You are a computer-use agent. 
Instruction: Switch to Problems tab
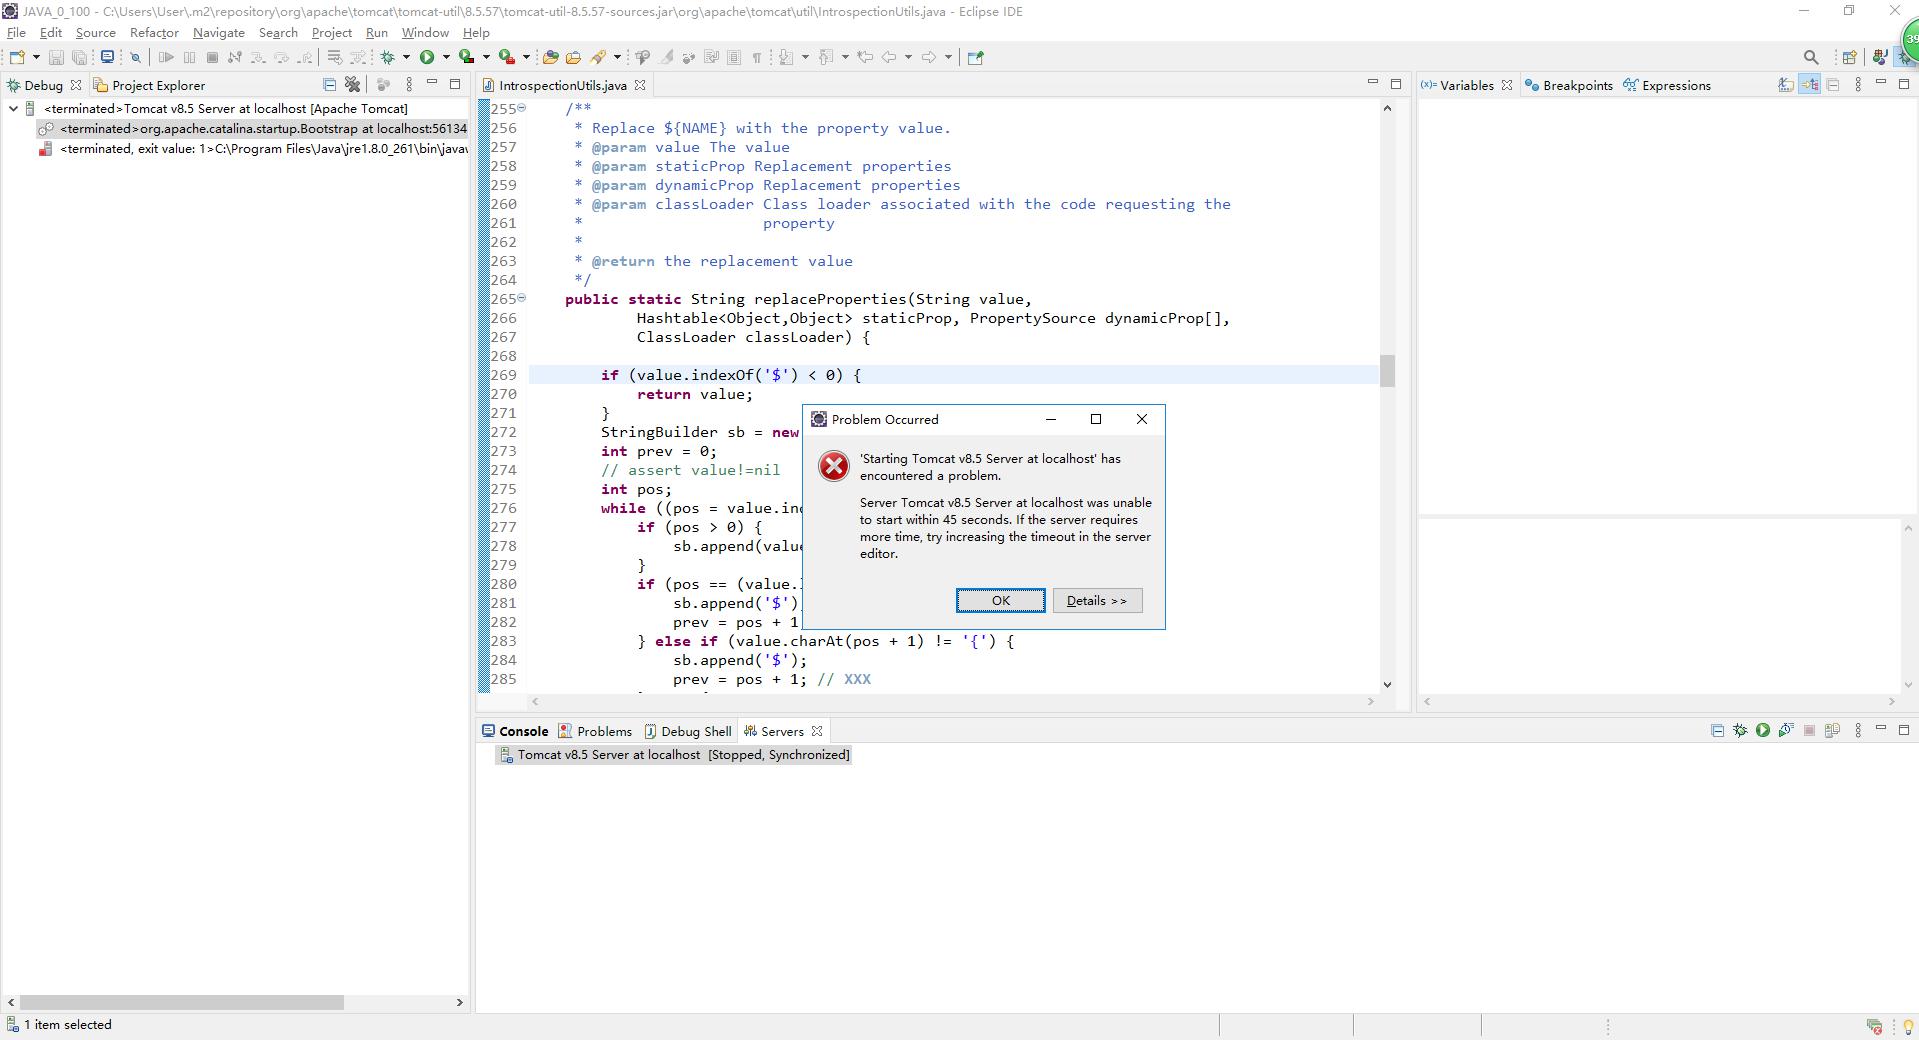[x=595, y=731]
